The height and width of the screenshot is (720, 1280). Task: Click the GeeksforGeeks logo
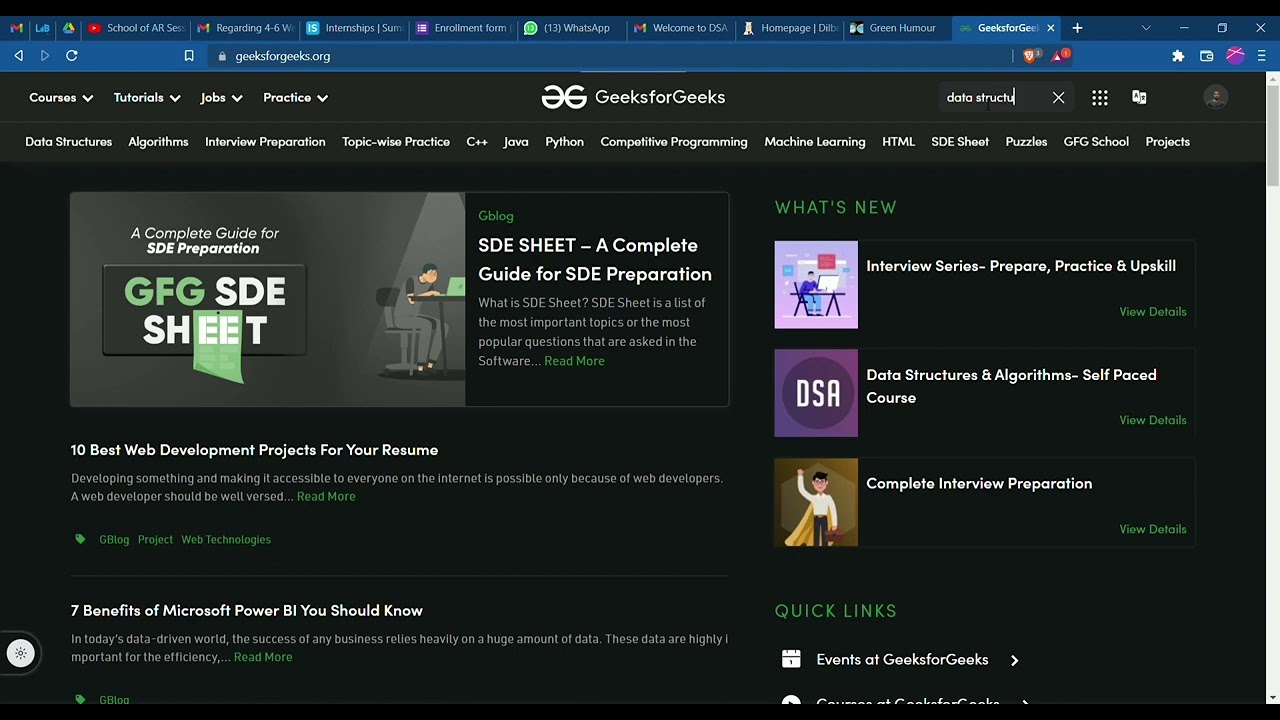point(633,97)
